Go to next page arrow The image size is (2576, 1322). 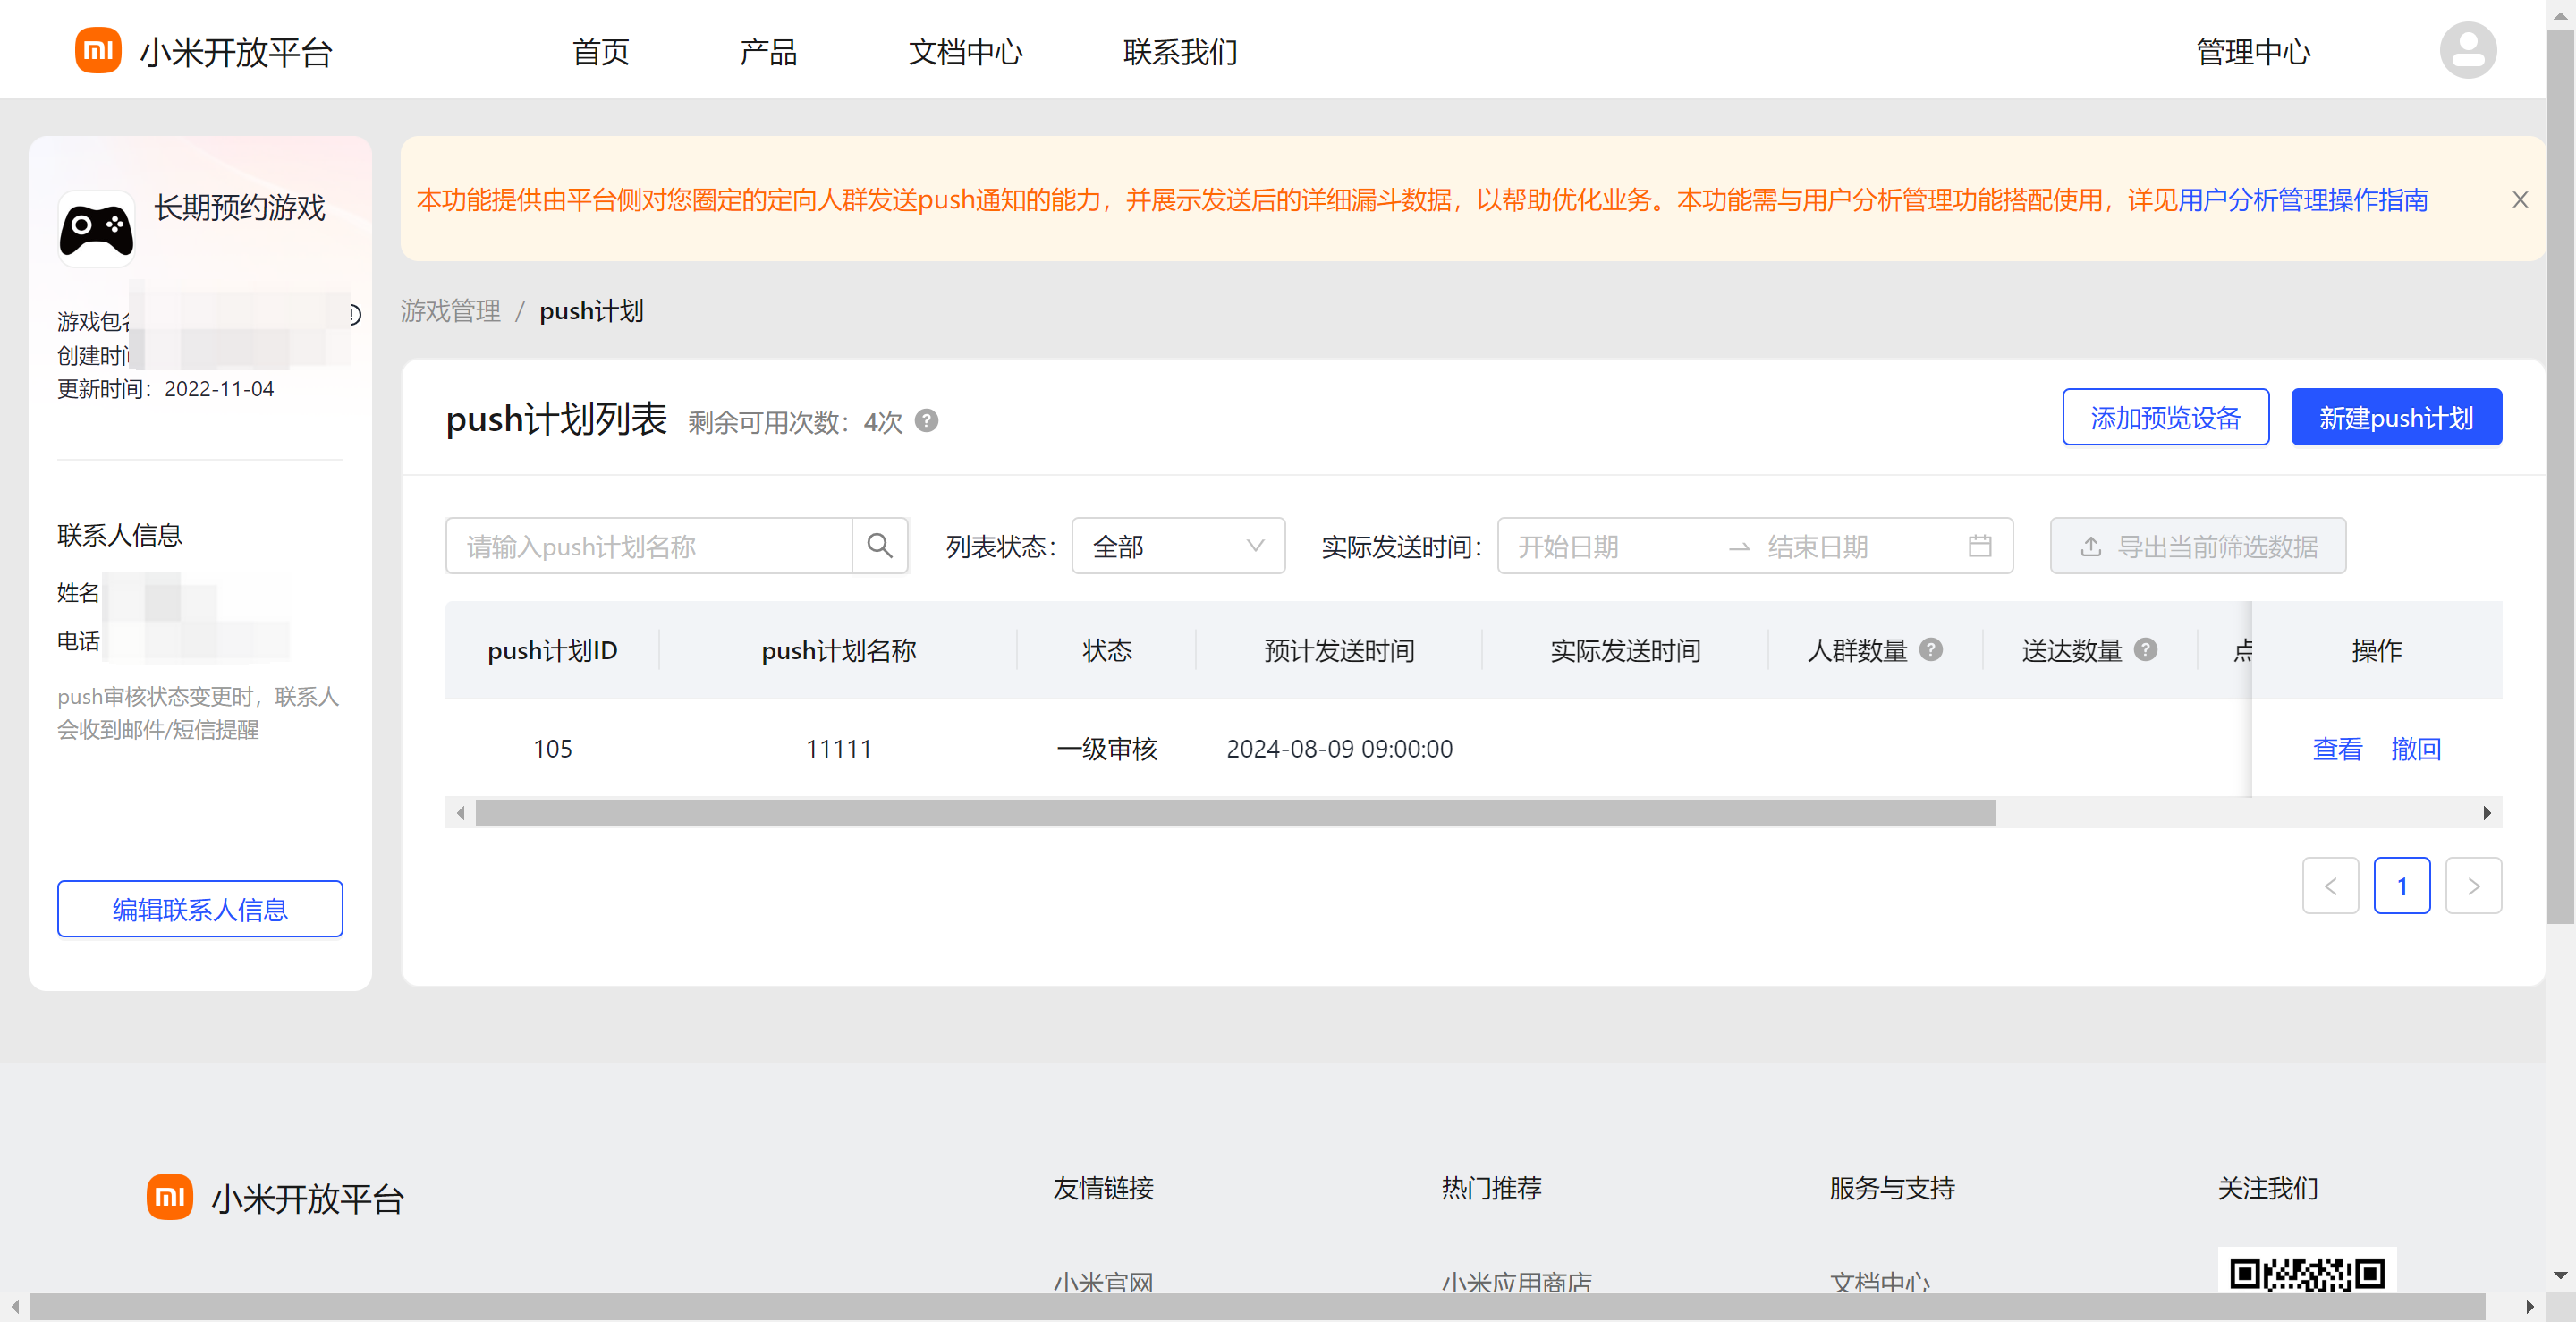[2473, 886]
